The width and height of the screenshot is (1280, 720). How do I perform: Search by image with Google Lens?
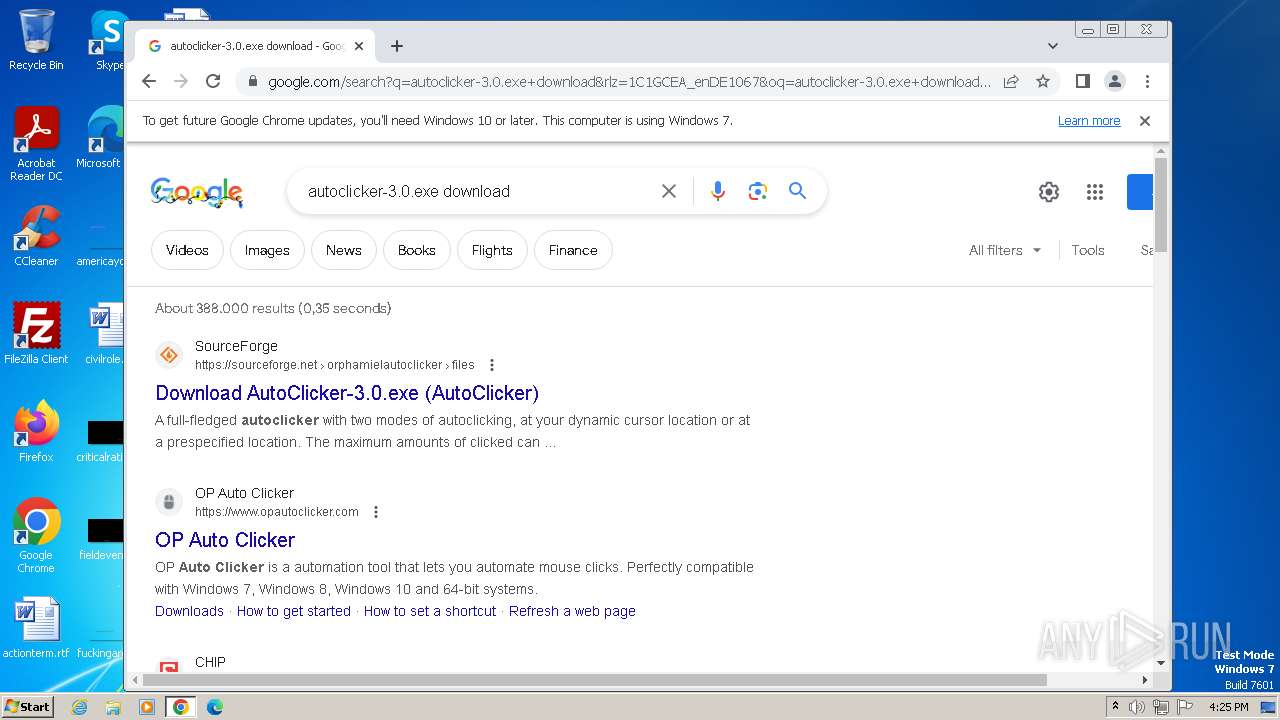(757, 191)
